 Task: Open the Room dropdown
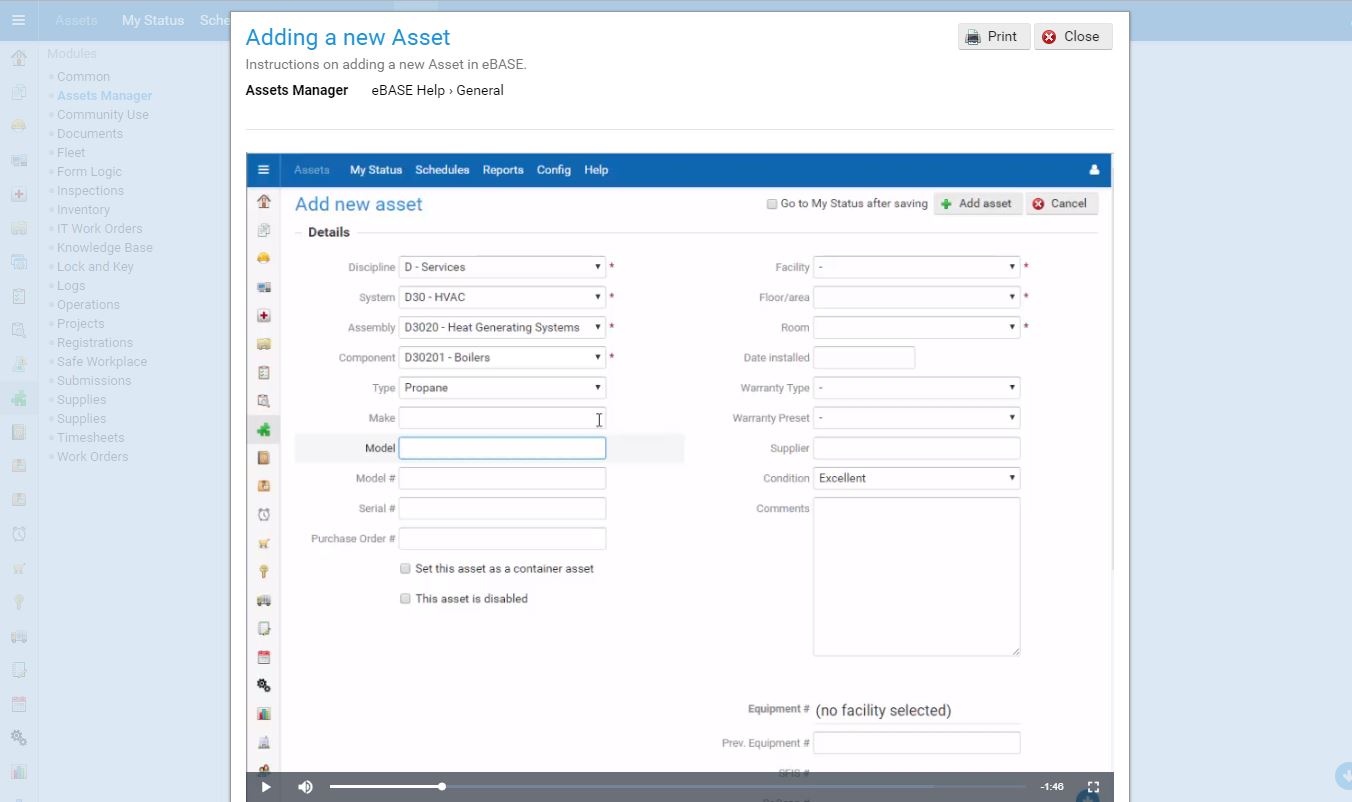pos(917,327)
